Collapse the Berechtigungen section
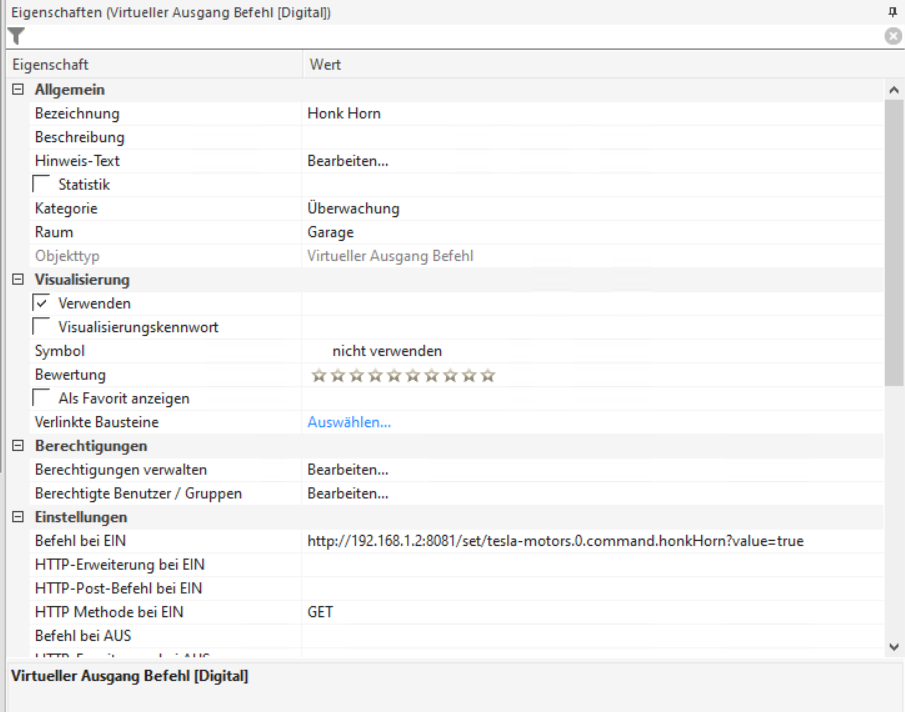 pos(18,445)
